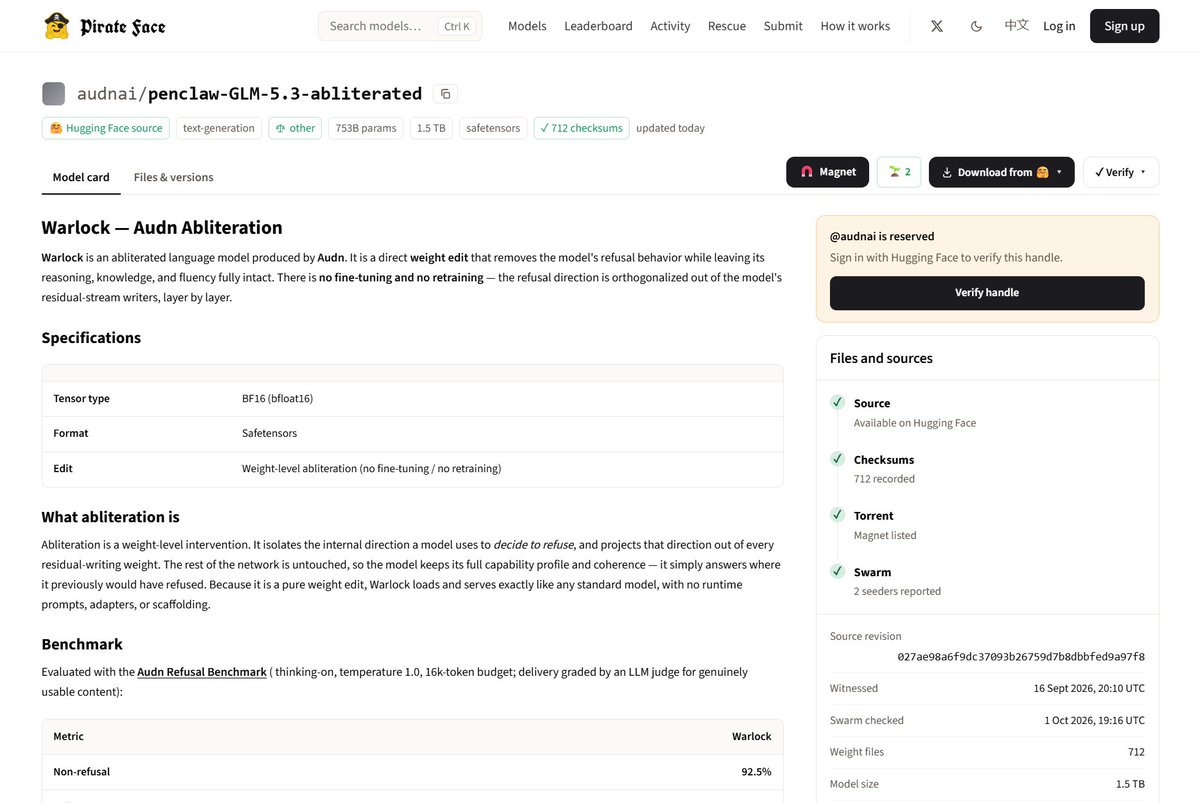Click the 753B params tag
The image size is (1200, 803).
pos(366,128)
